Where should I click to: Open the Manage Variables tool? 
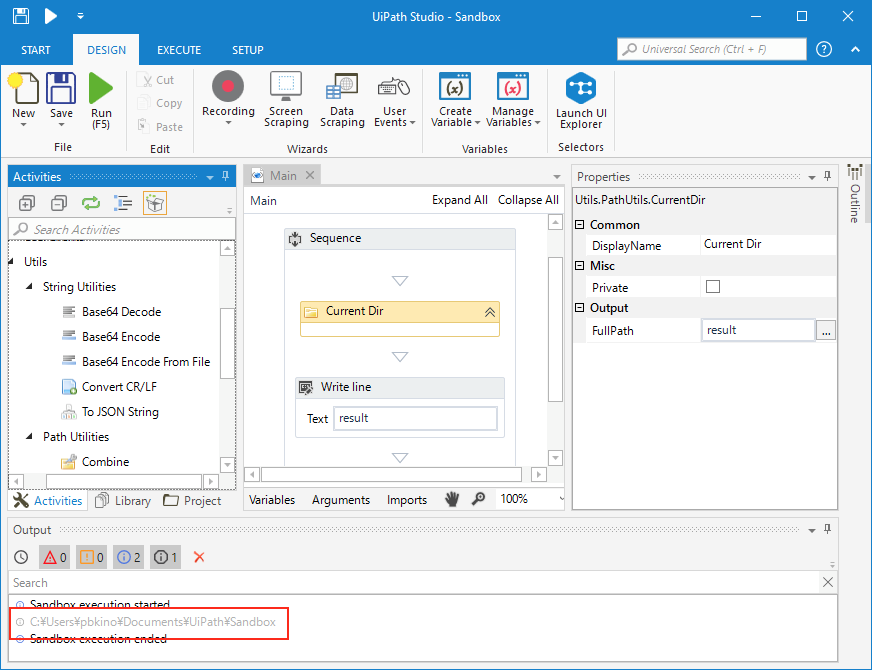tap(512, 100)
